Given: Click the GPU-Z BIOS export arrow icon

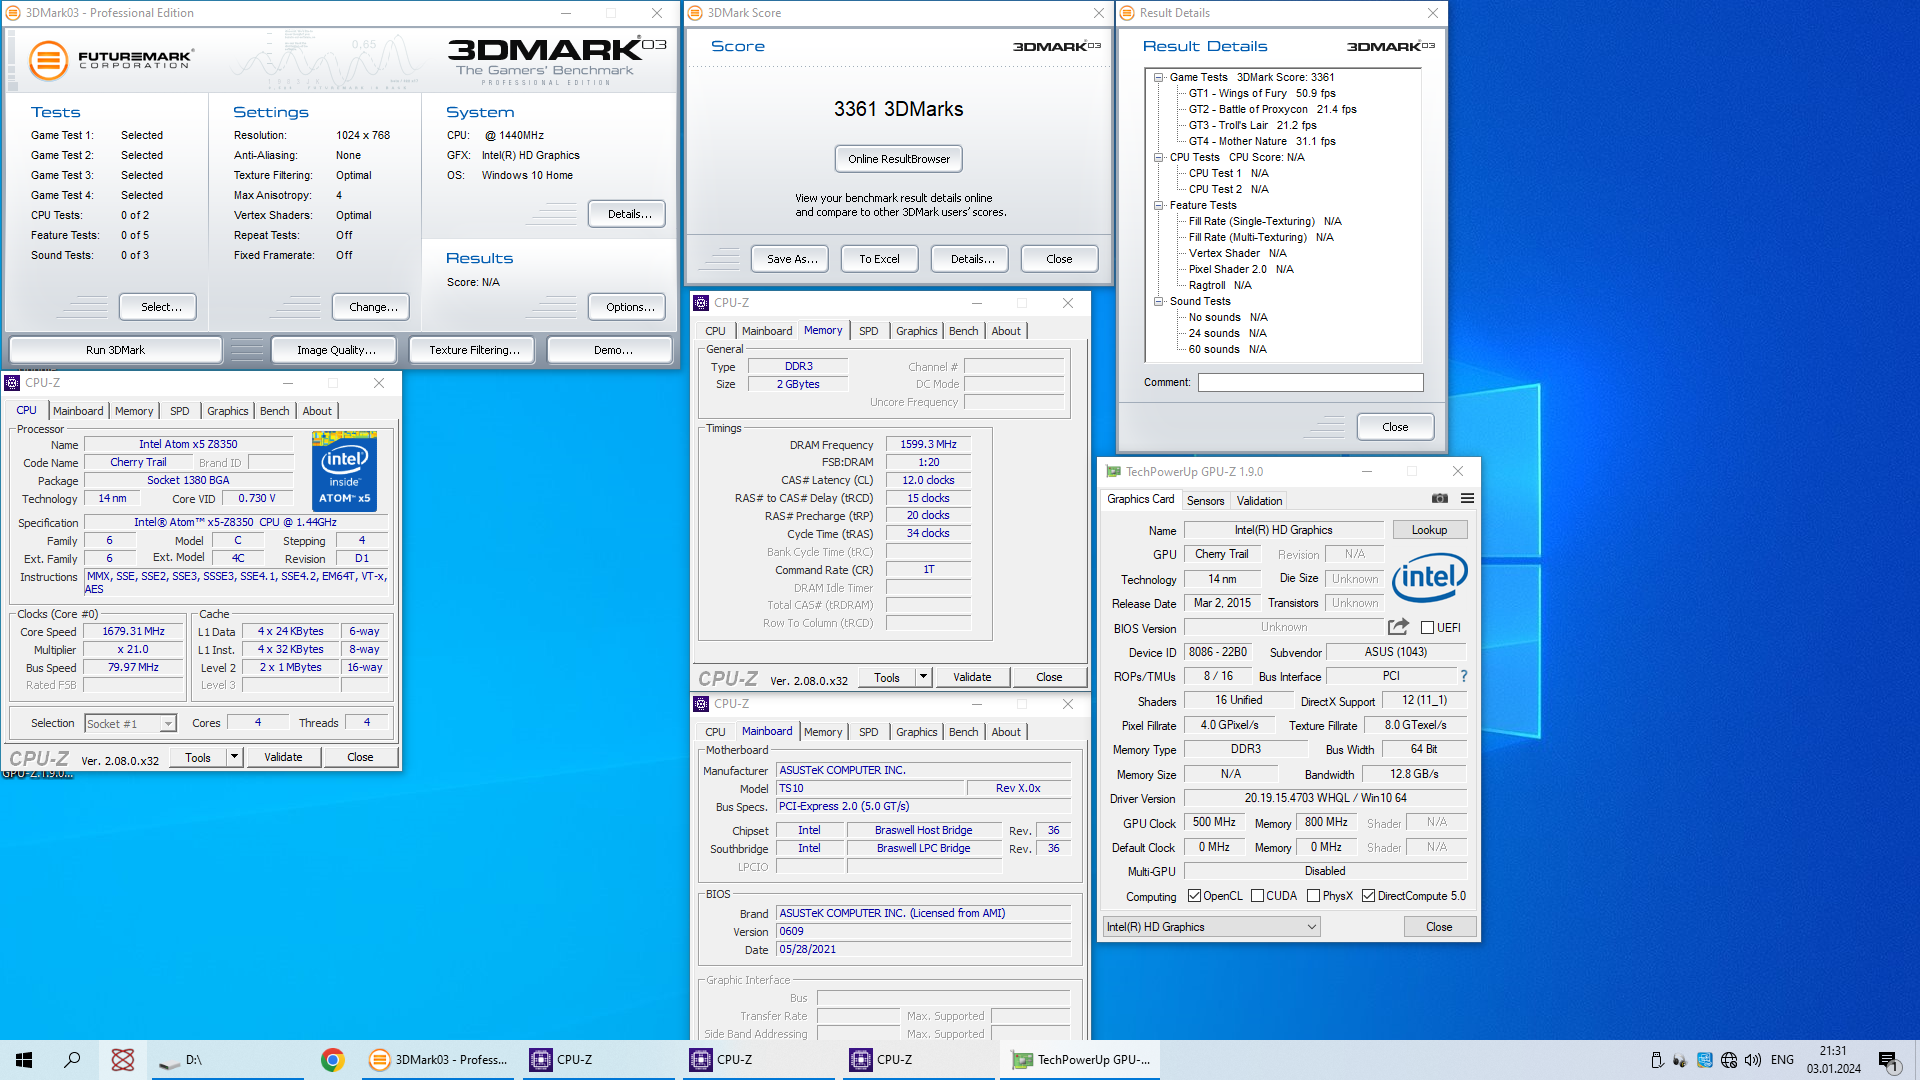Looking at the screenshot, I should (1398, 627).
